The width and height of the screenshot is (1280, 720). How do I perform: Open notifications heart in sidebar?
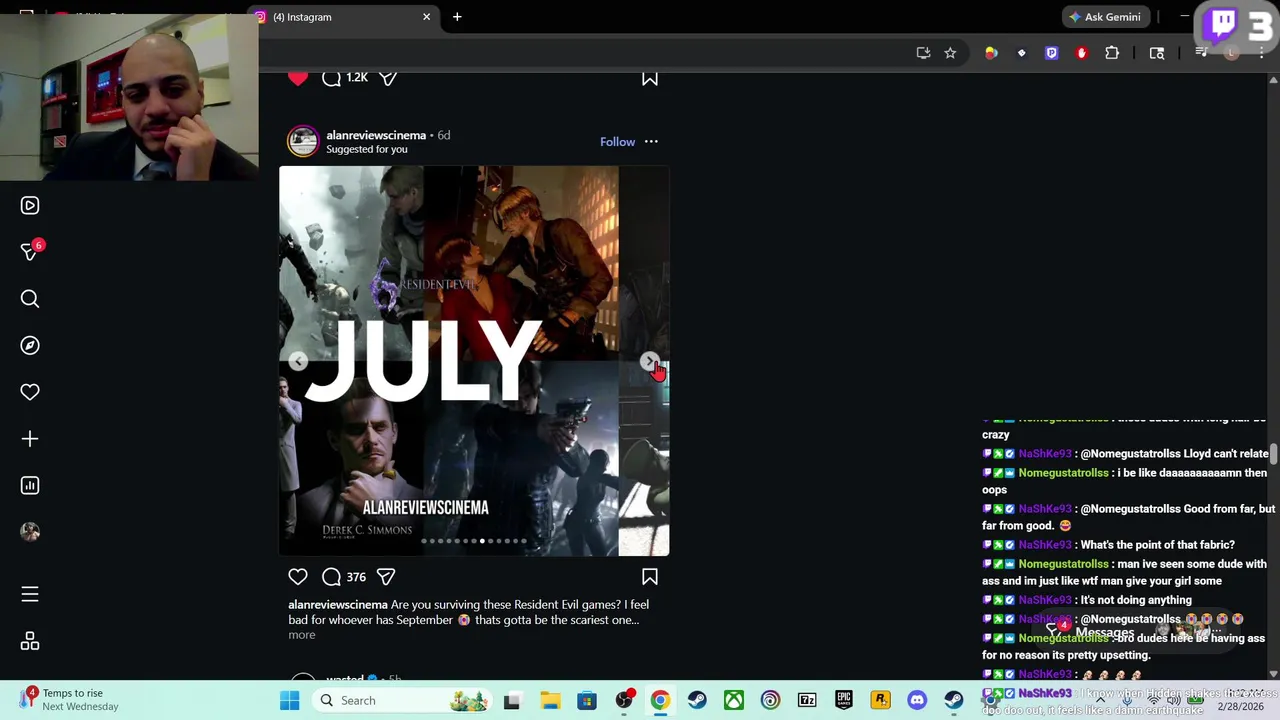click(x=30, y=392)
